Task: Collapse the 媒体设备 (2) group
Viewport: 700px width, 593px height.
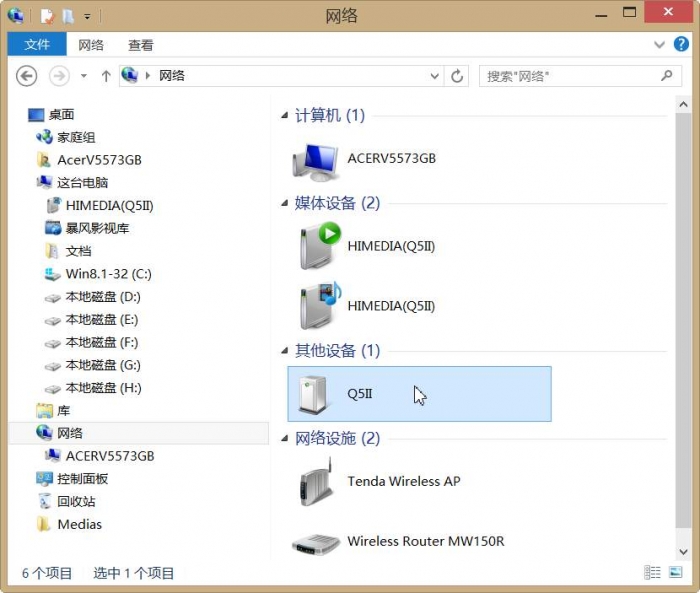Action: 284,203
